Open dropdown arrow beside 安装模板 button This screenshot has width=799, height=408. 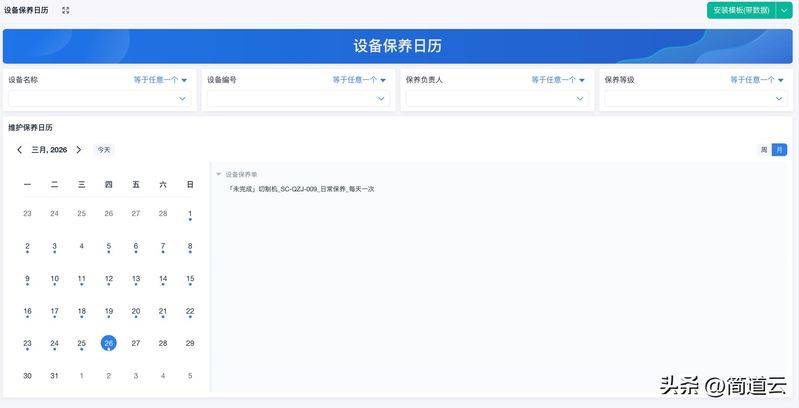[x=783, y=10]
